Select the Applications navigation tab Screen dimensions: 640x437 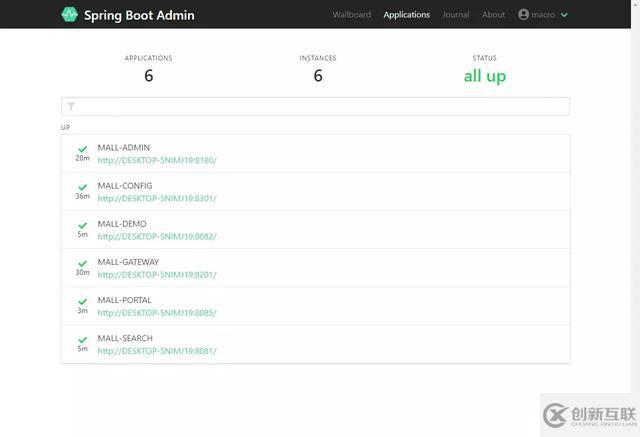tap(407, 15)
